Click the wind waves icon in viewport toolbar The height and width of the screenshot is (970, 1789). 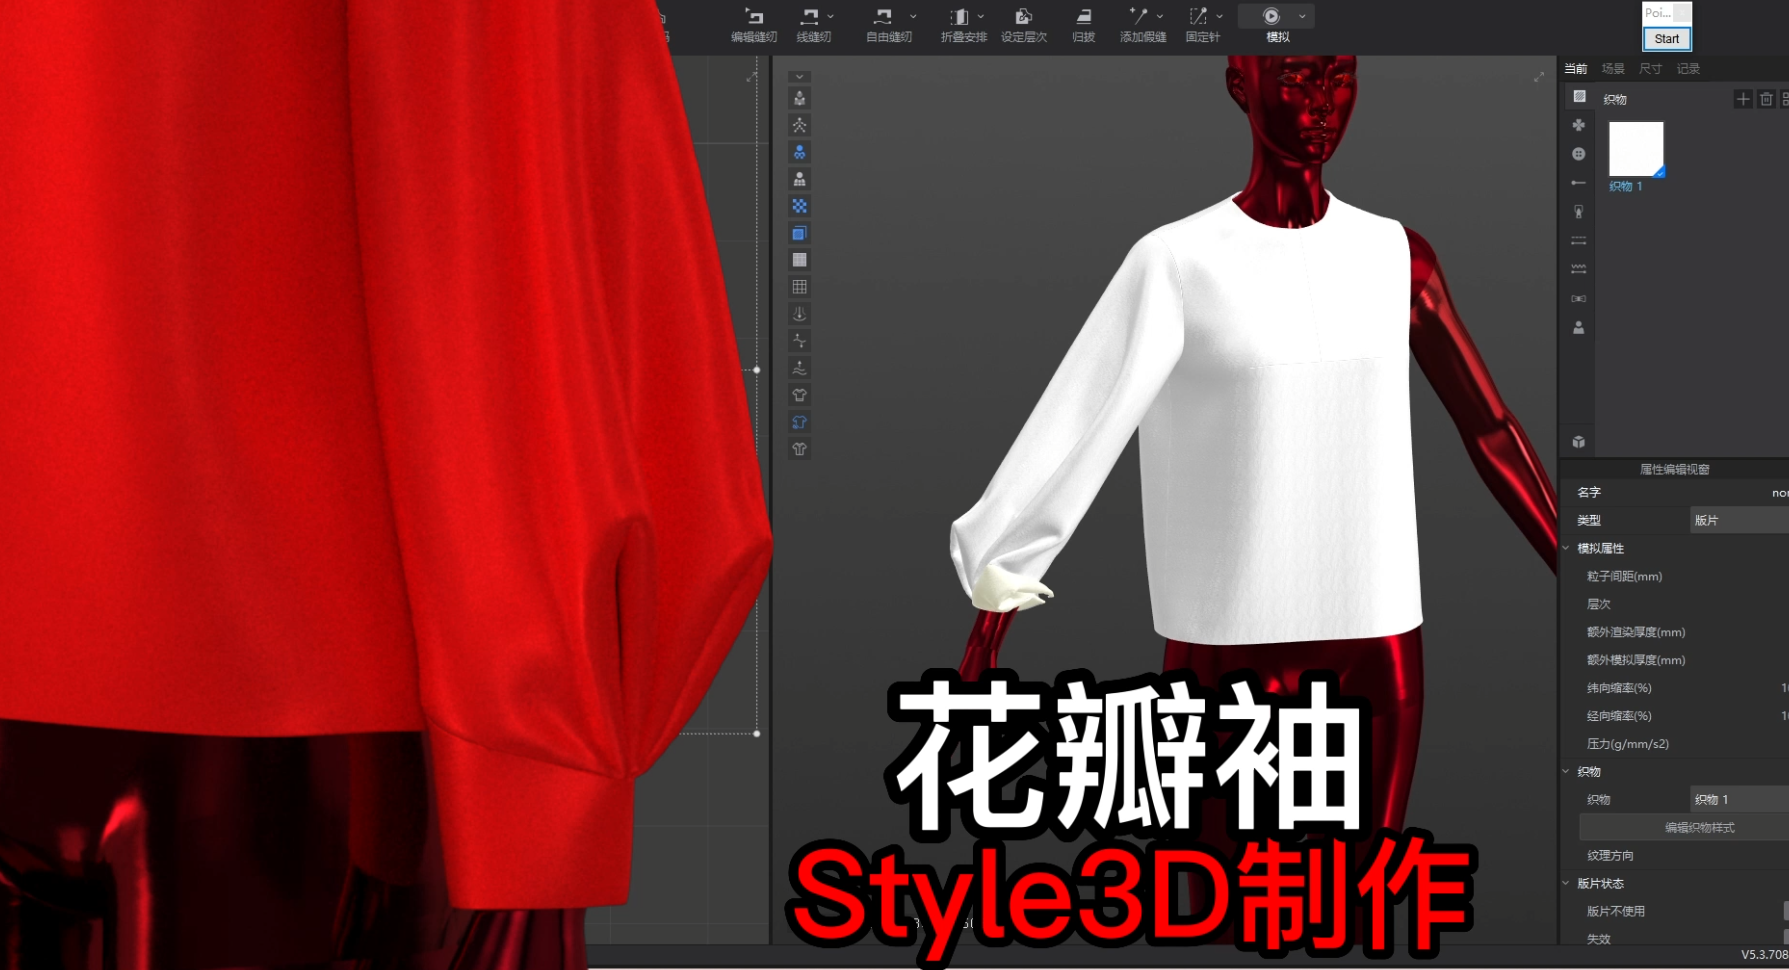click(799, 368)
